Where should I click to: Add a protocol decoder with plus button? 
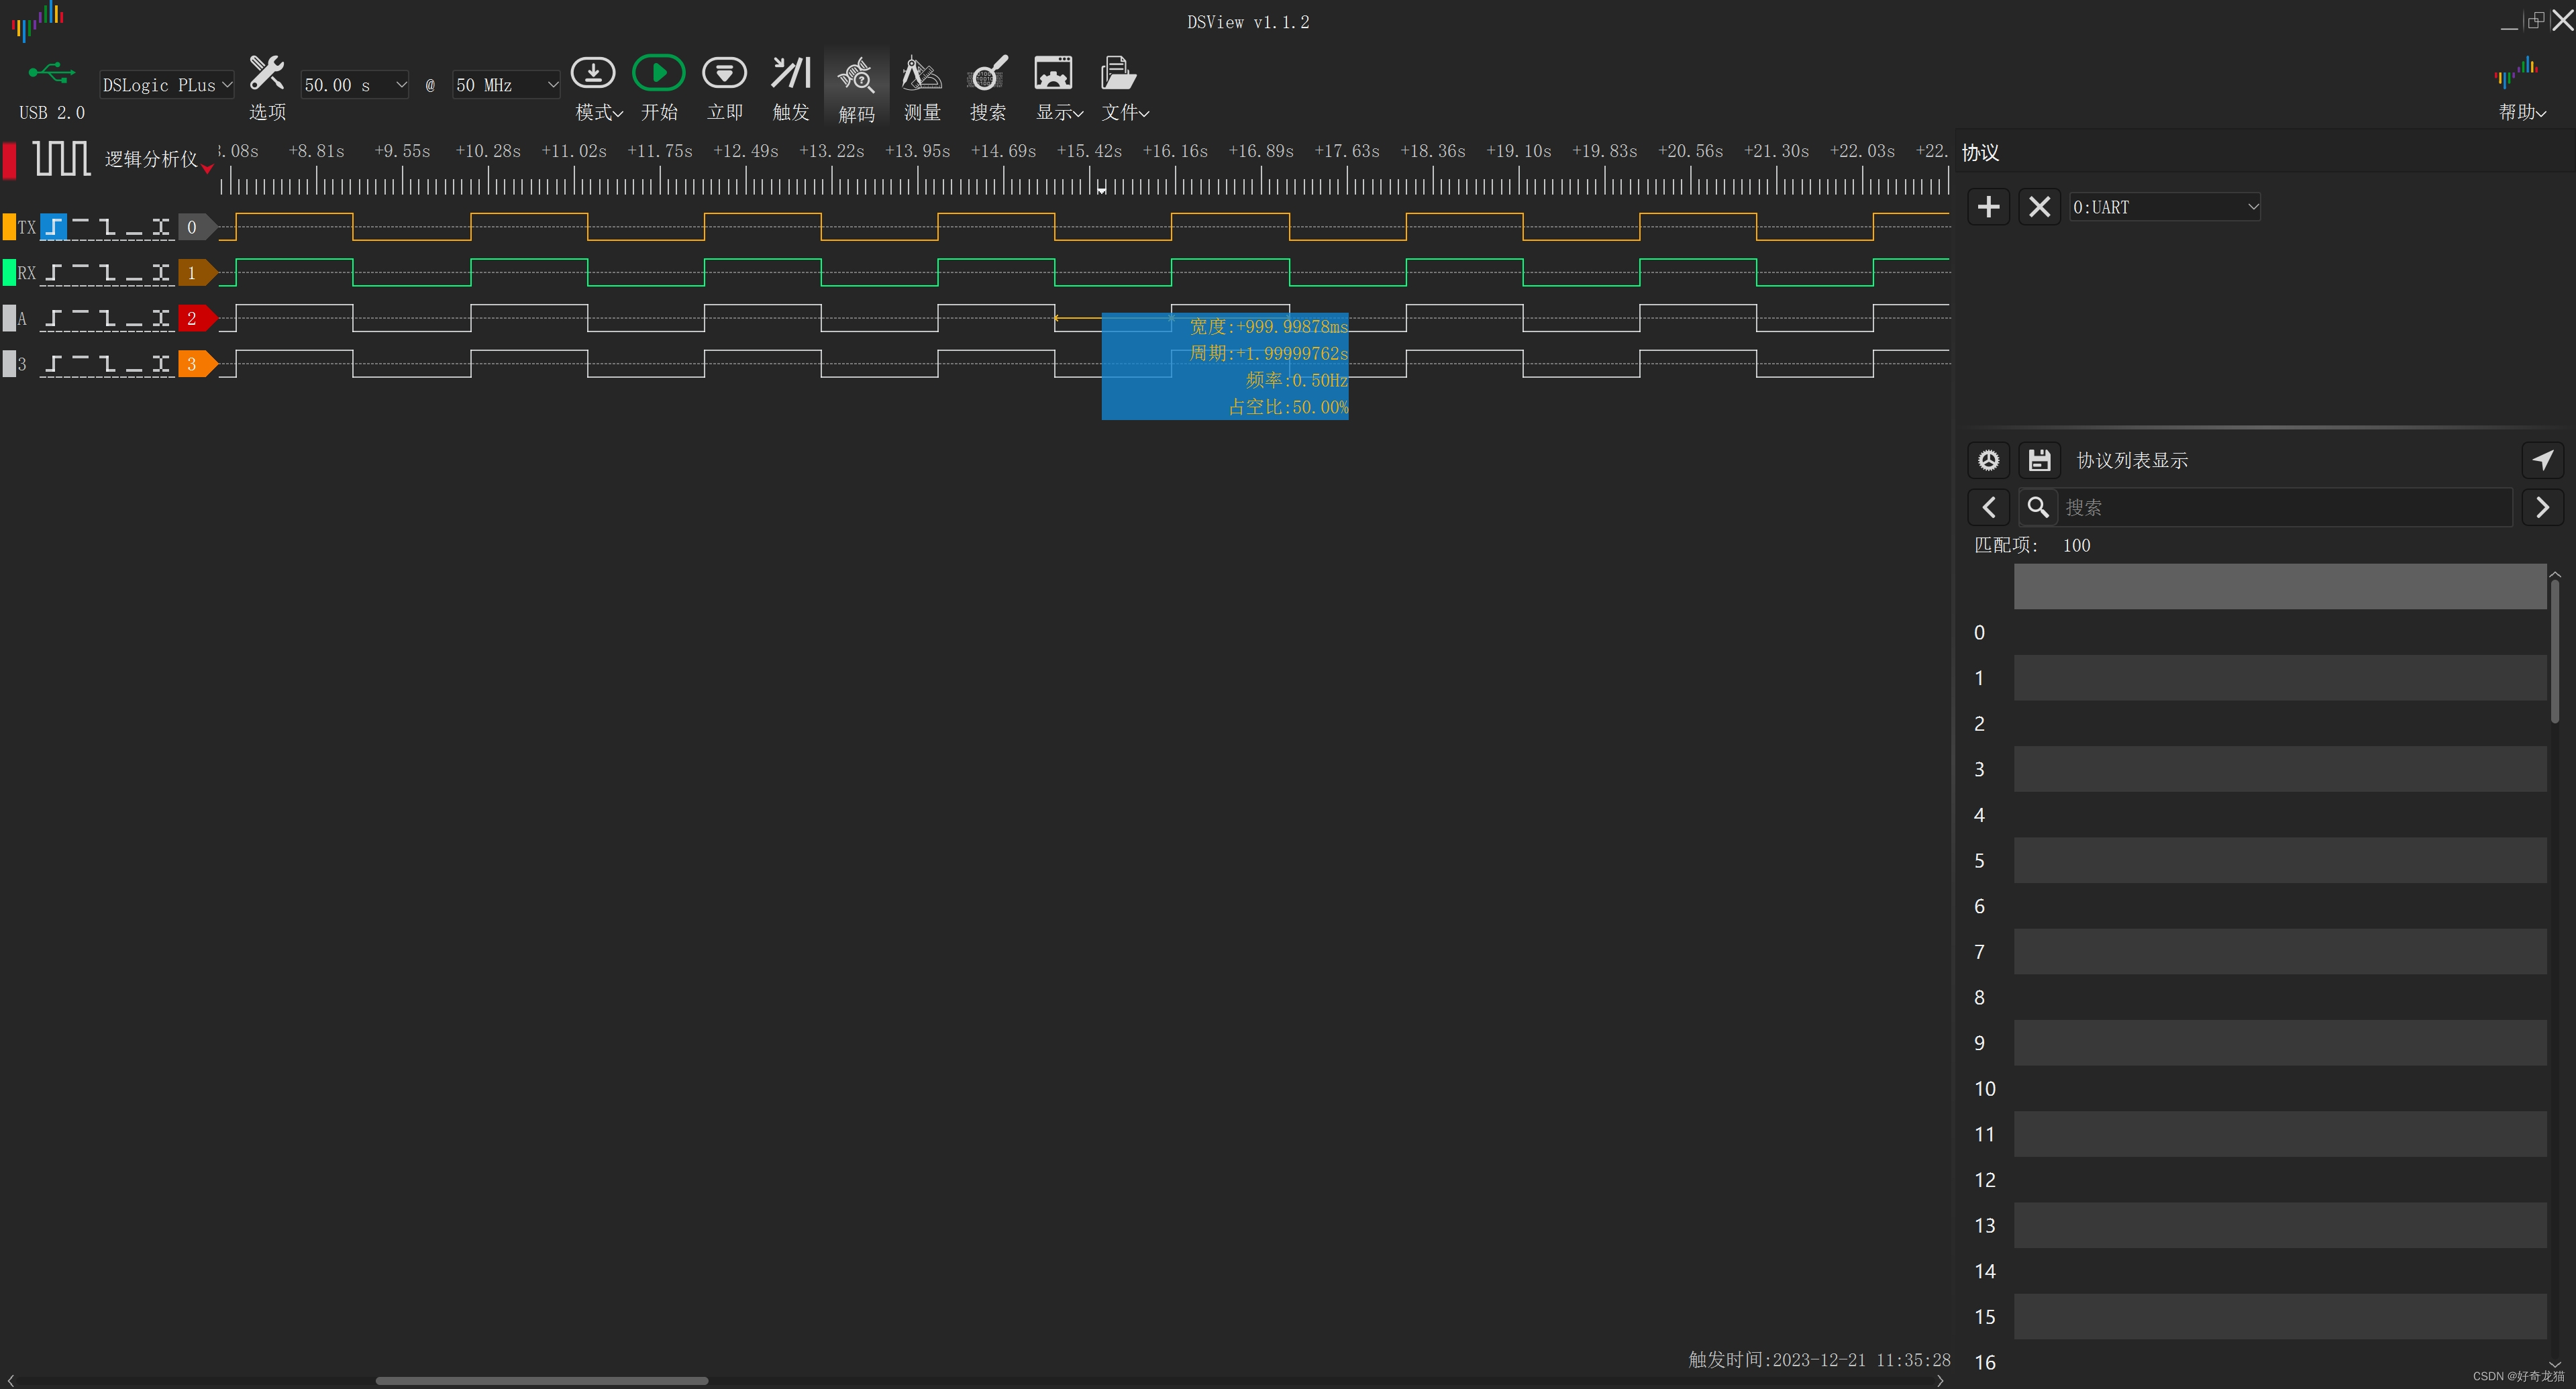tap(1989, 207)
